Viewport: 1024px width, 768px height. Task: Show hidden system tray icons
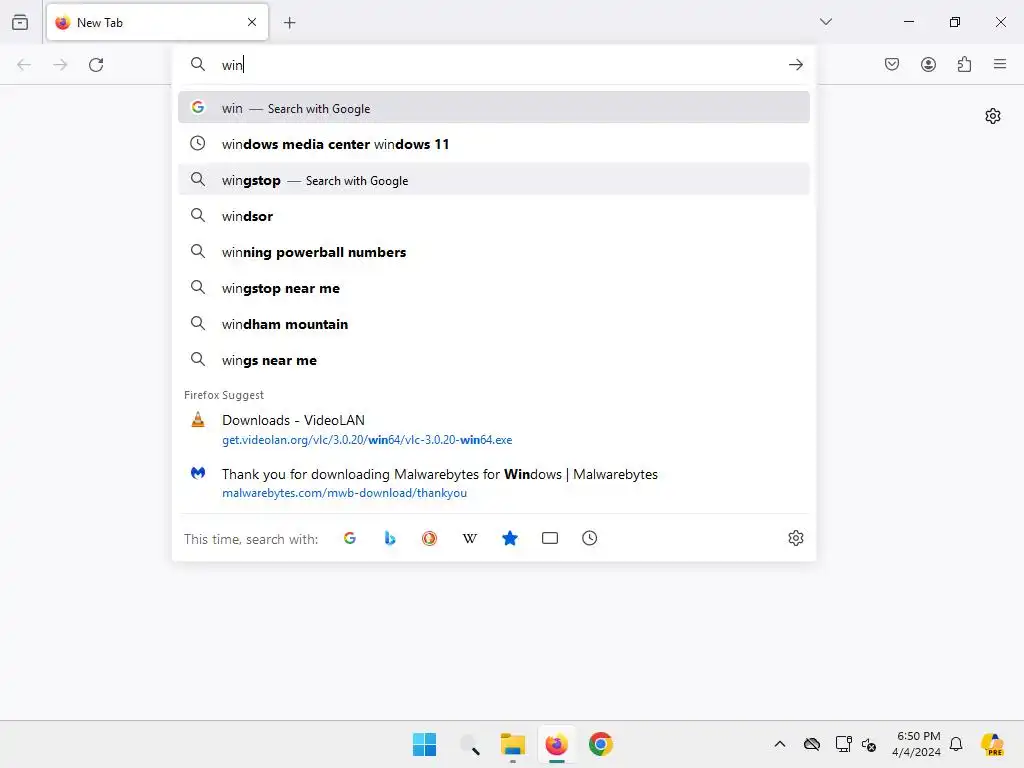tap(780, 744)
